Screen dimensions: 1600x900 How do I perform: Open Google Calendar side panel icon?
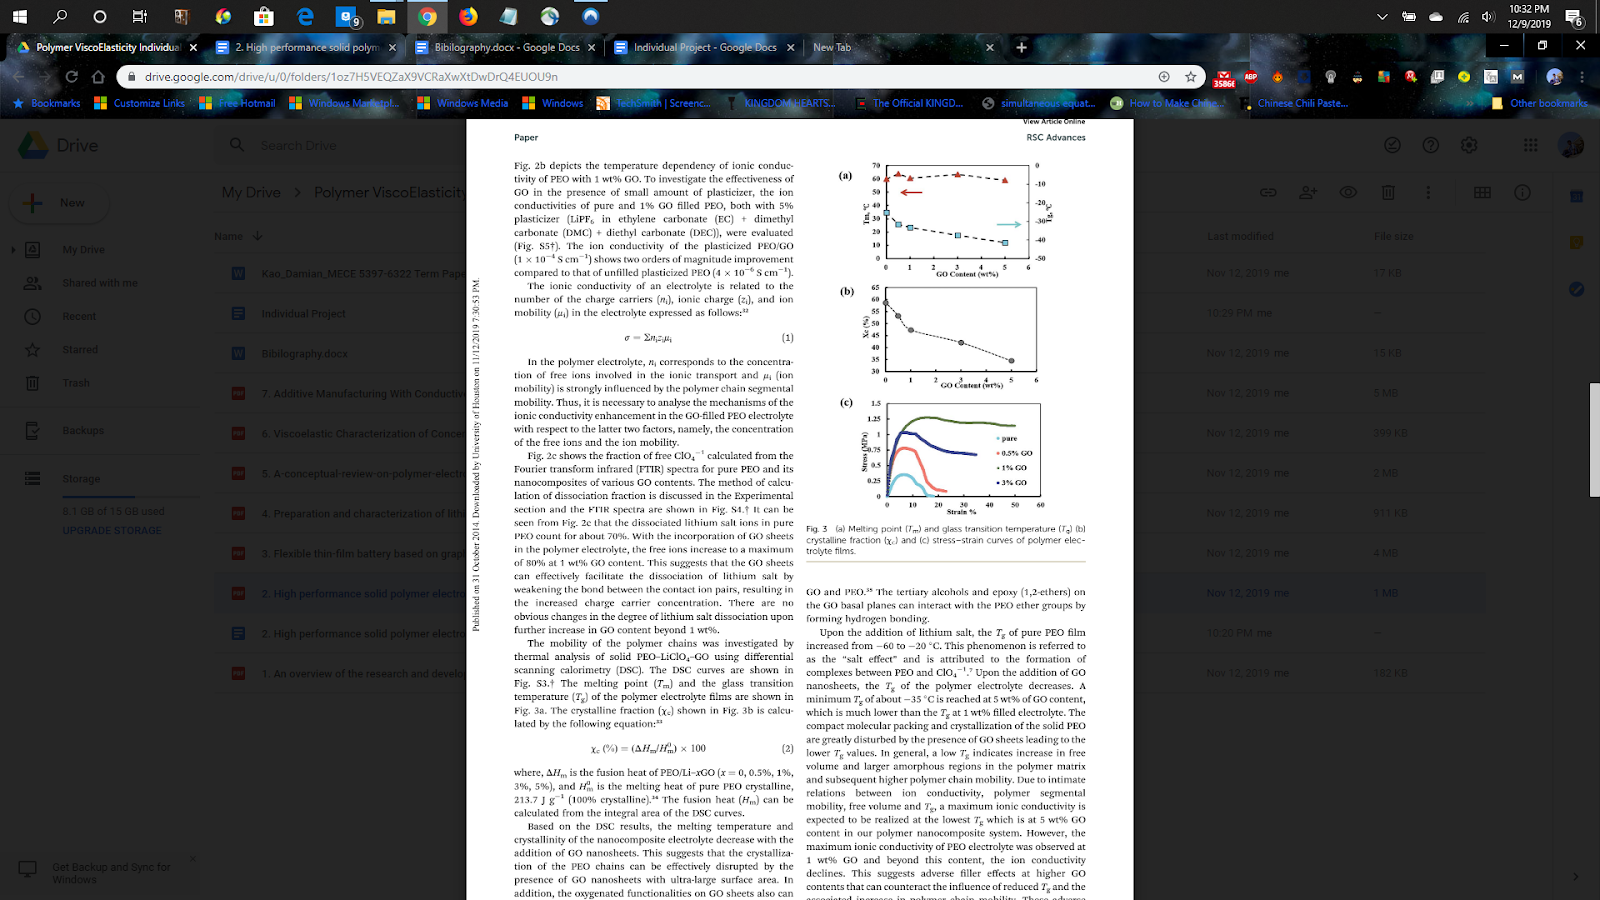[1576, 196]
